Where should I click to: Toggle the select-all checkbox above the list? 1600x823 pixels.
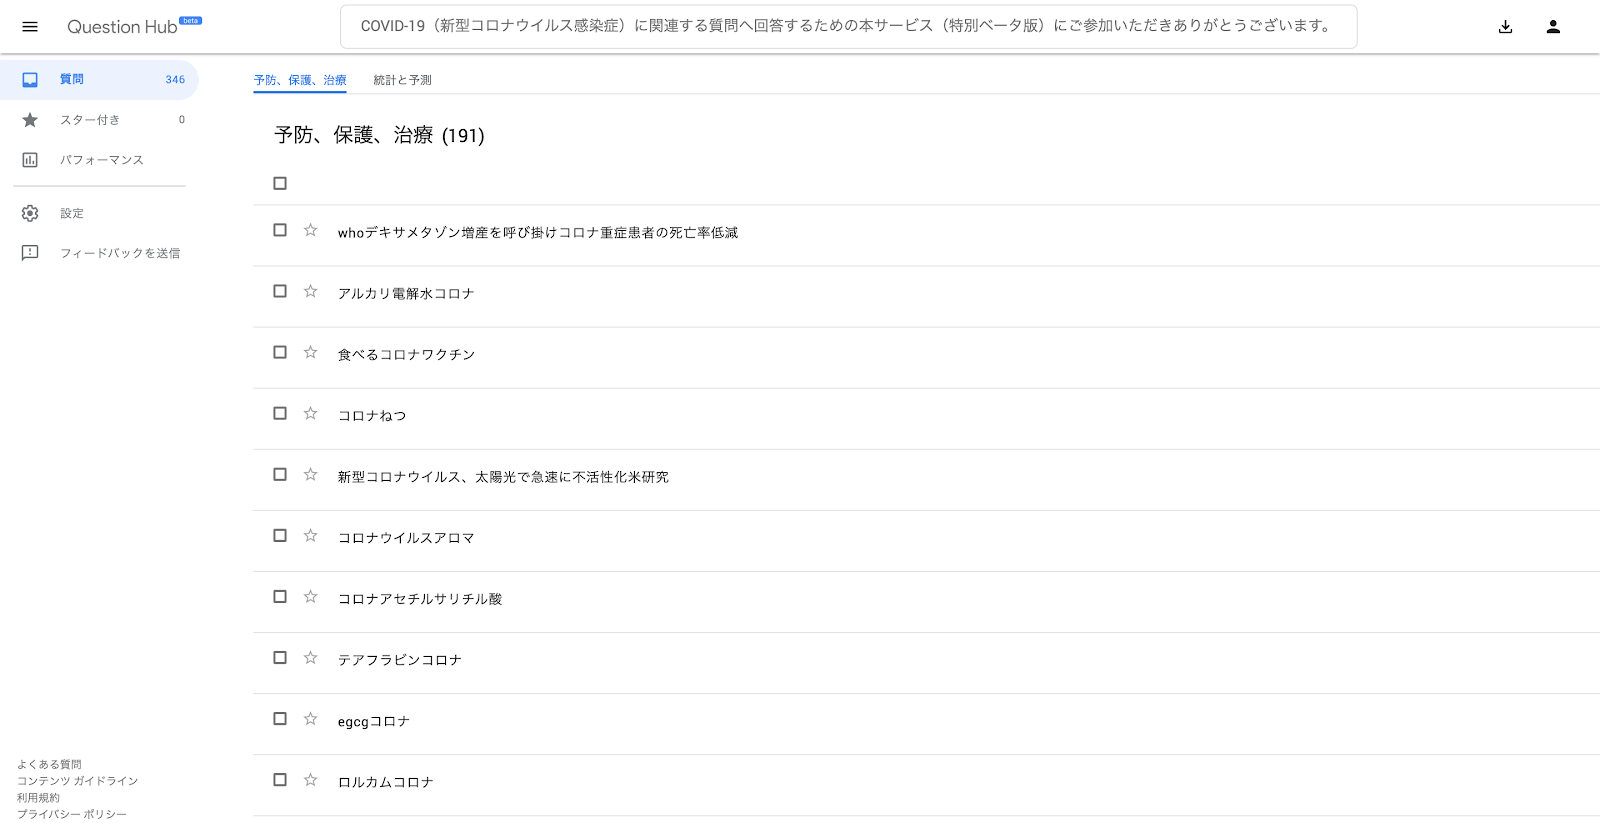(280, 183)
